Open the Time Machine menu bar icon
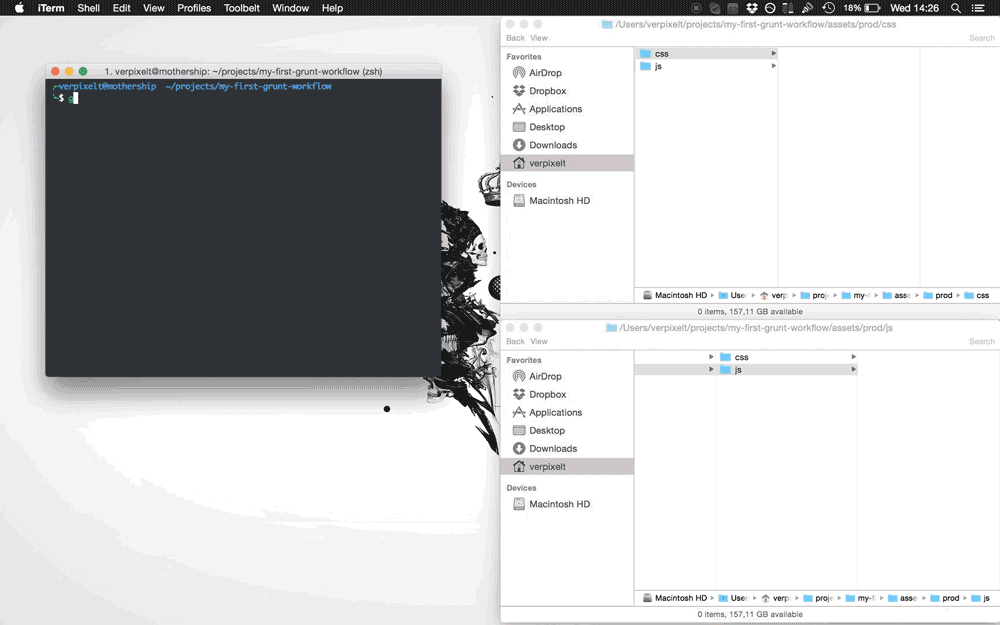Screen dimensions: 1000x625 click(828, 8)
